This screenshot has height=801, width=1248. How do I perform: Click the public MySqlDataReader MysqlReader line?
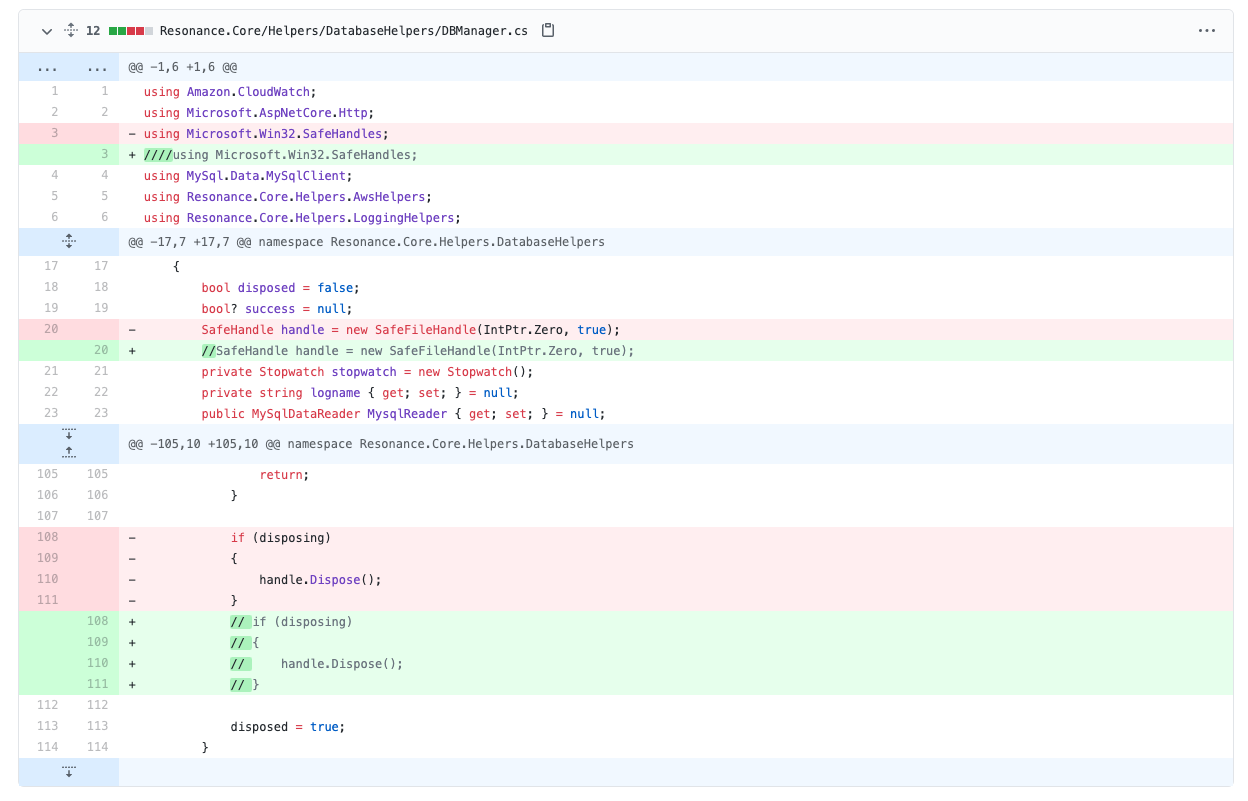pos(403,414)
